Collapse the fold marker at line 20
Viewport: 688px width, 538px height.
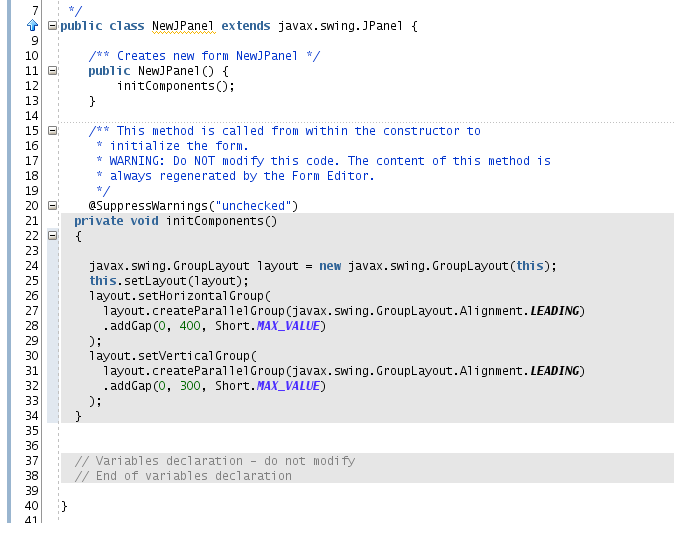52,205
